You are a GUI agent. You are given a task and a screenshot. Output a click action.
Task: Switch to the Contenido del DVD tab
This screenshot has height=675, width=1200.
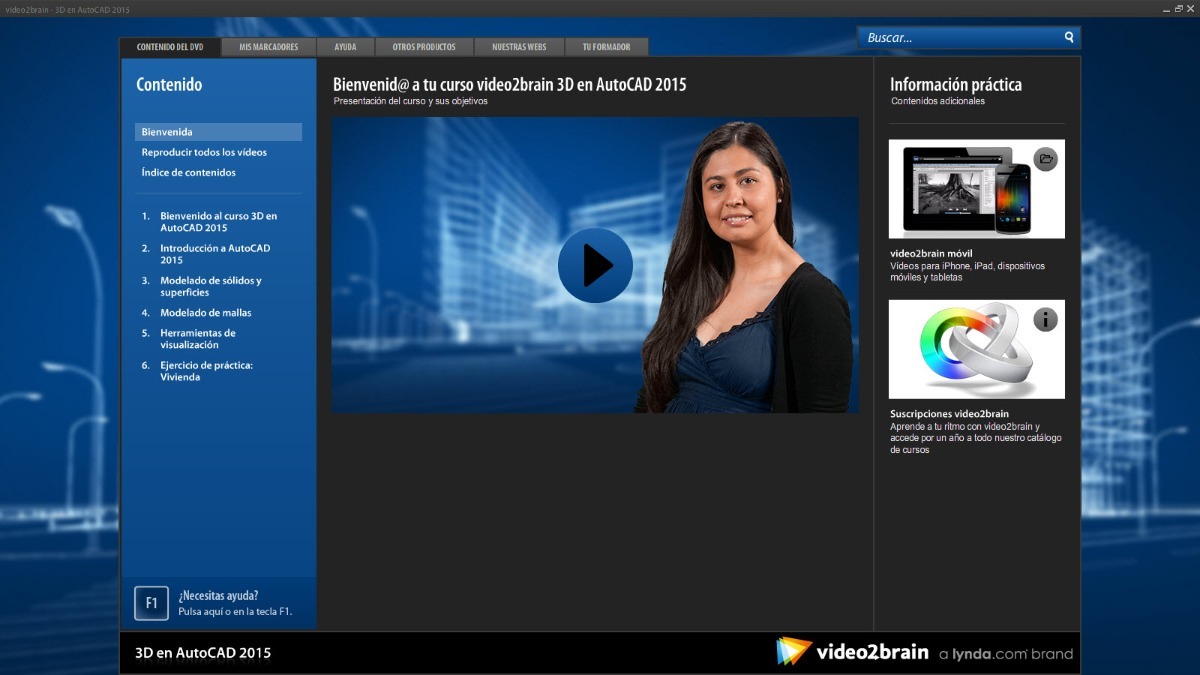tap(170, 47)
